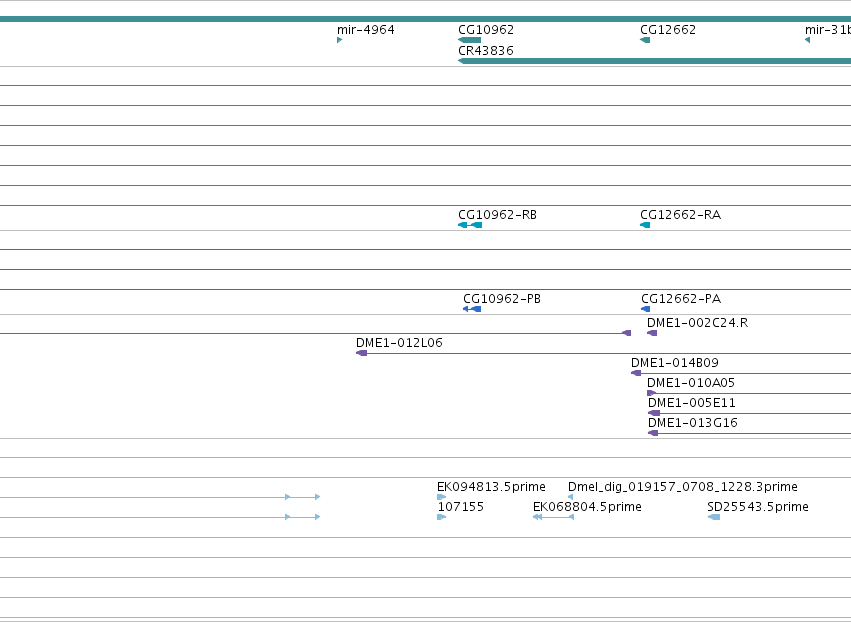Image resolution: width=851 pixels, height=622 pixels.
Task: Select the mir-4964 gene label
Action: pos(365,30)
